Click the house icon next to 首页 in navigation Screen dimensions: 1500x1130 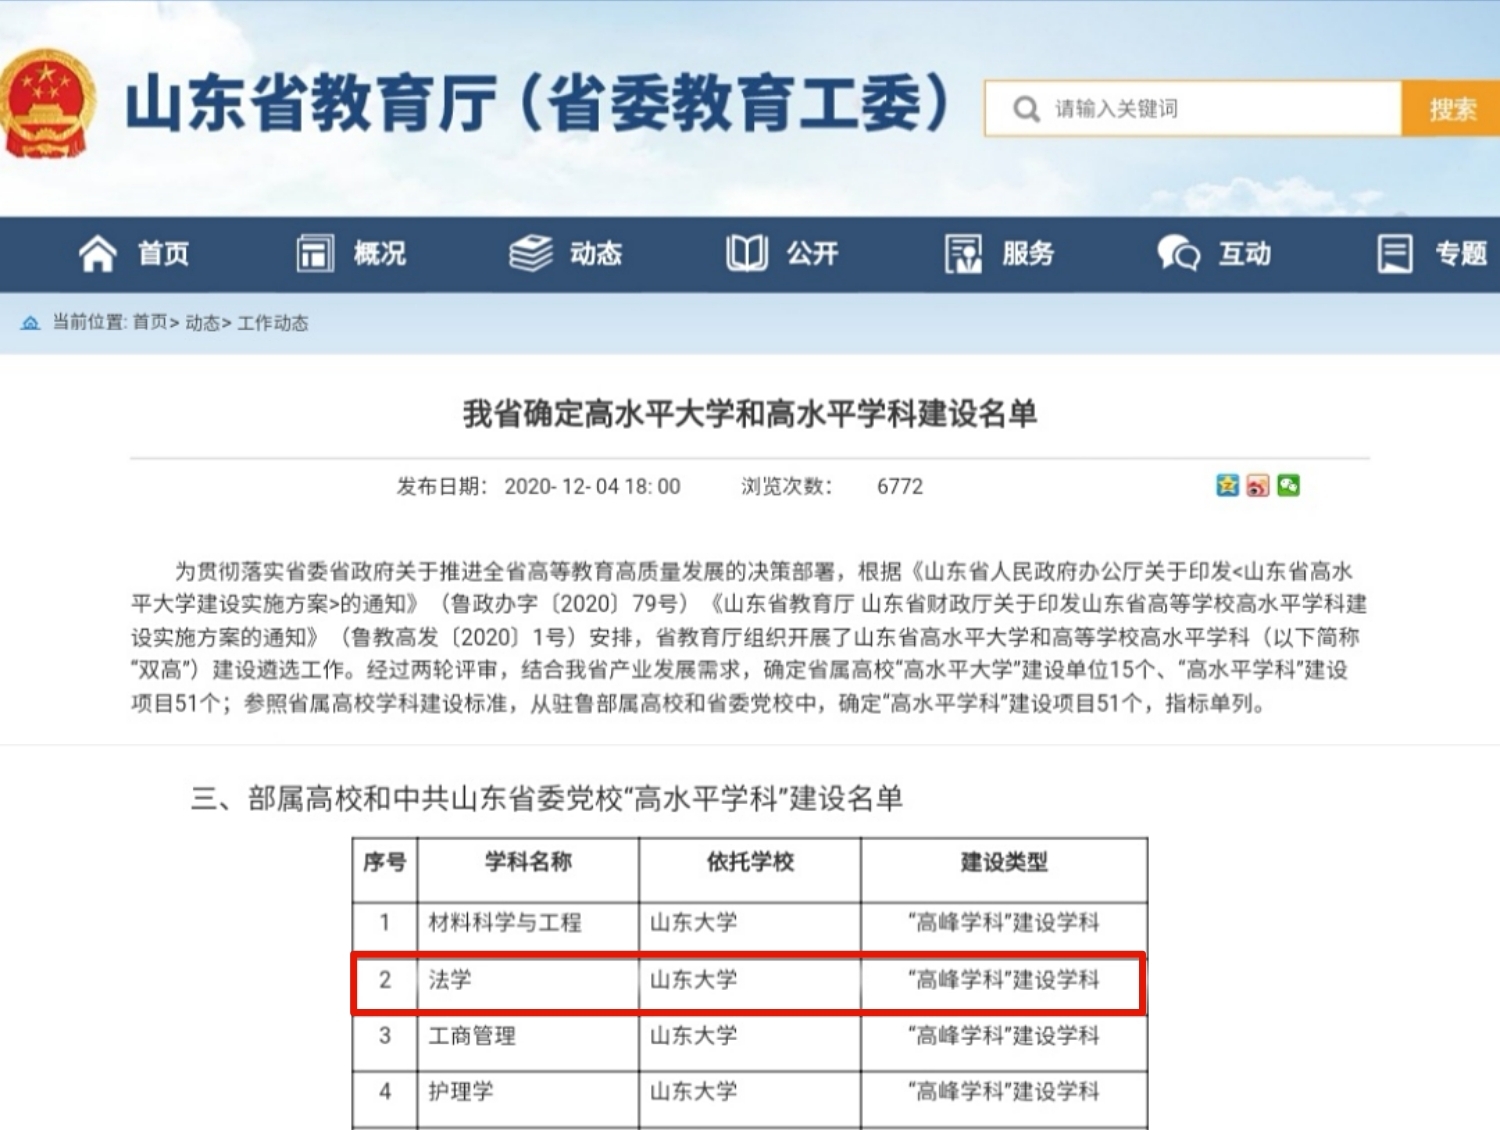98,254
